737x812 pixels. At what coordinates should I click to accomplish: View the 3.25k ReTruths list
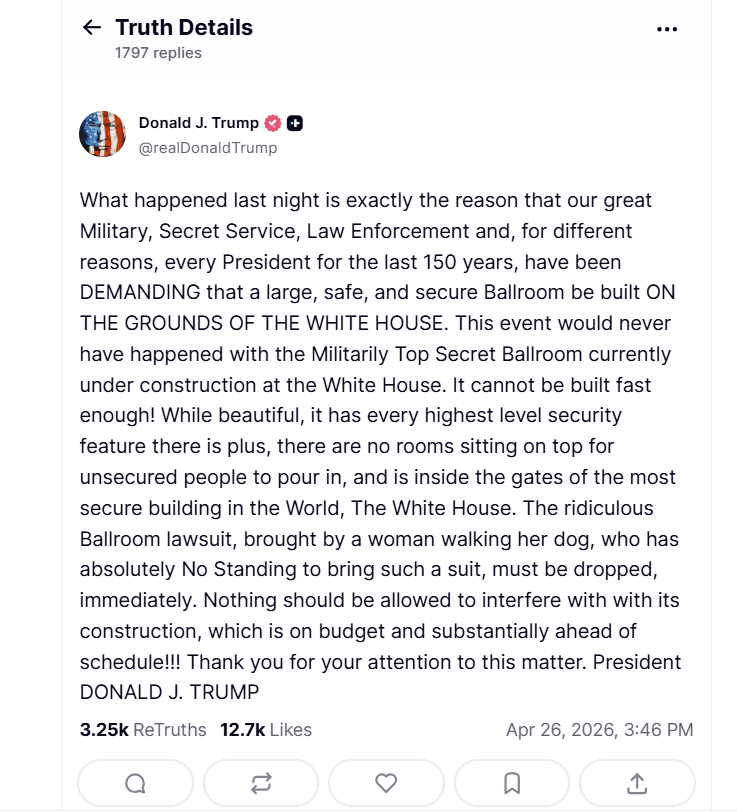143,730
